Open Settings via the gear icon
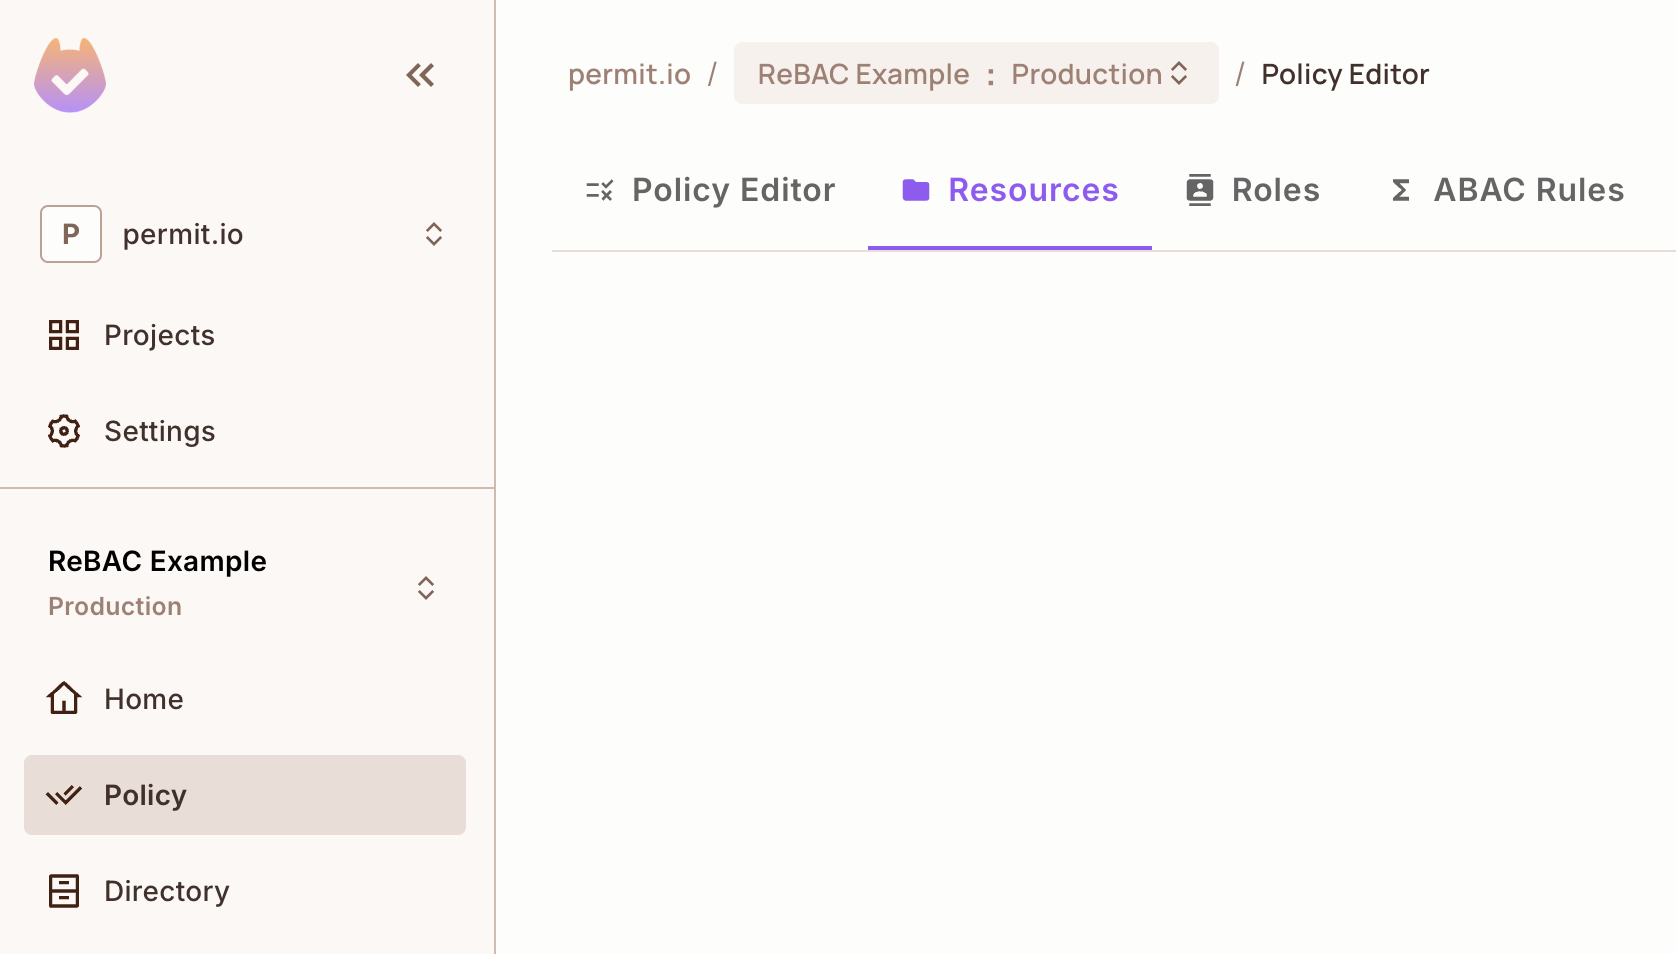 coord(63,431)
